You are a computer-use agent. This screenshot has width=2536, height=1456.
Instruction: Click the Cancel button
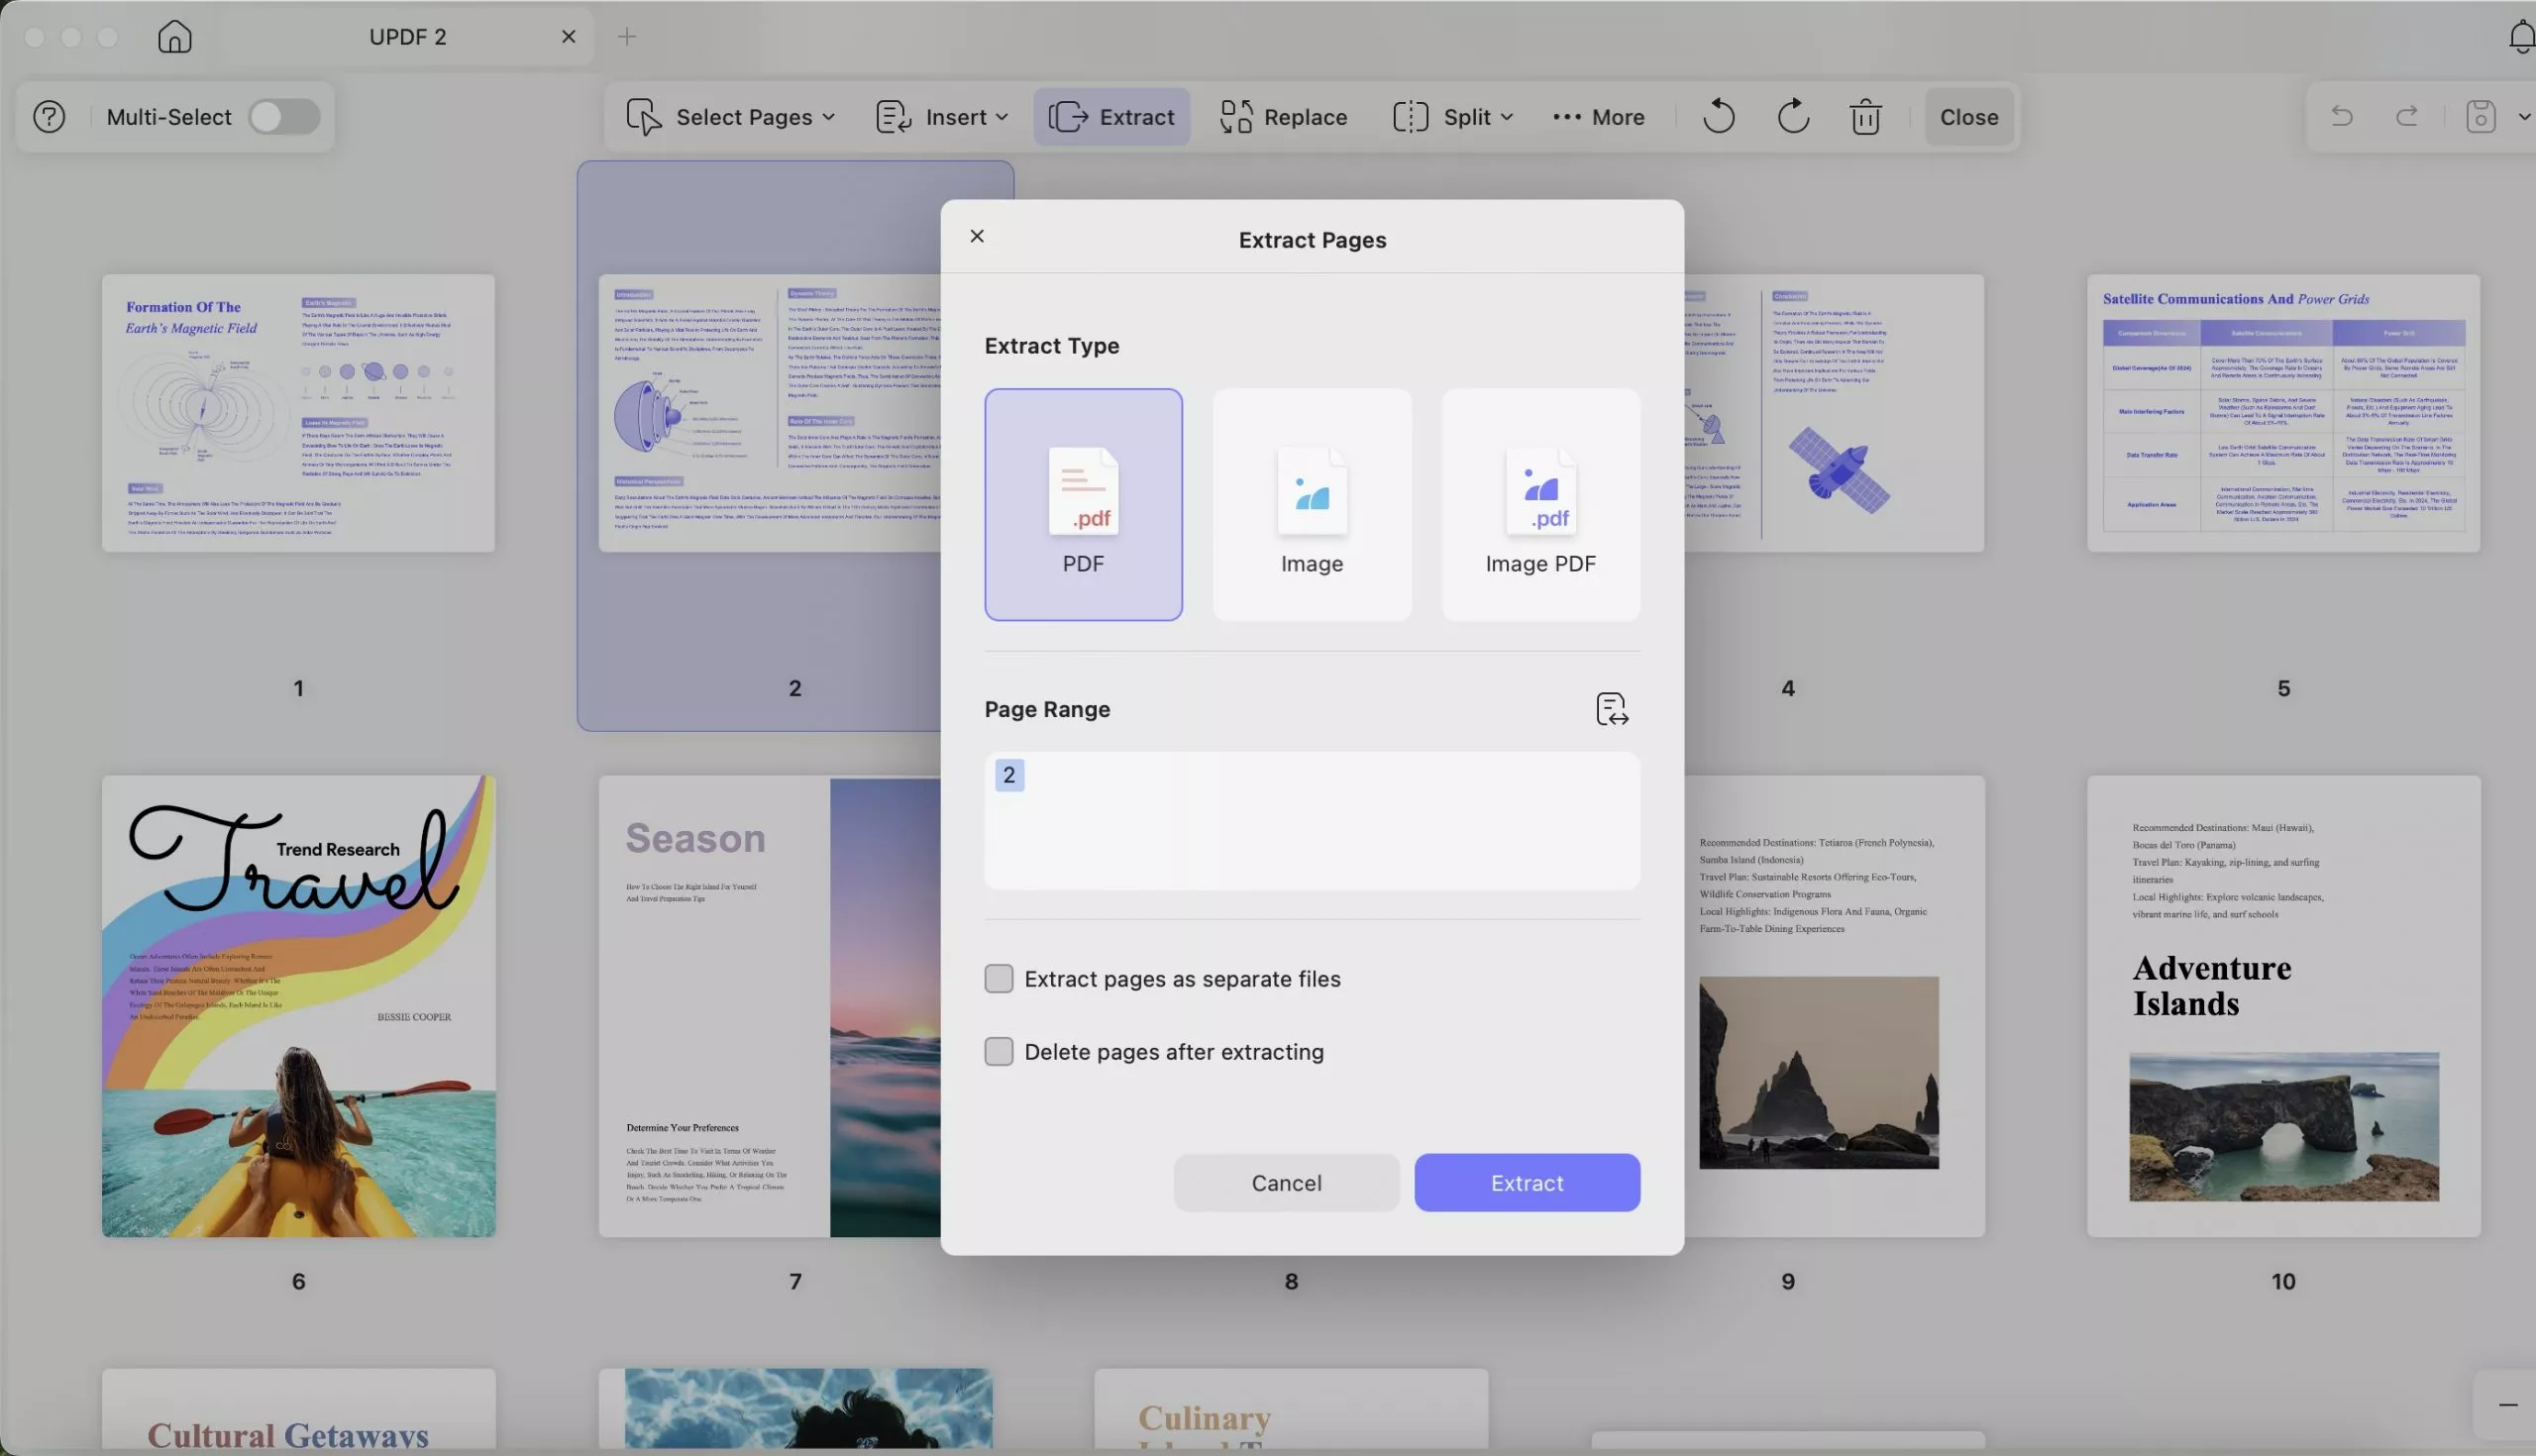[1286, 1182]
